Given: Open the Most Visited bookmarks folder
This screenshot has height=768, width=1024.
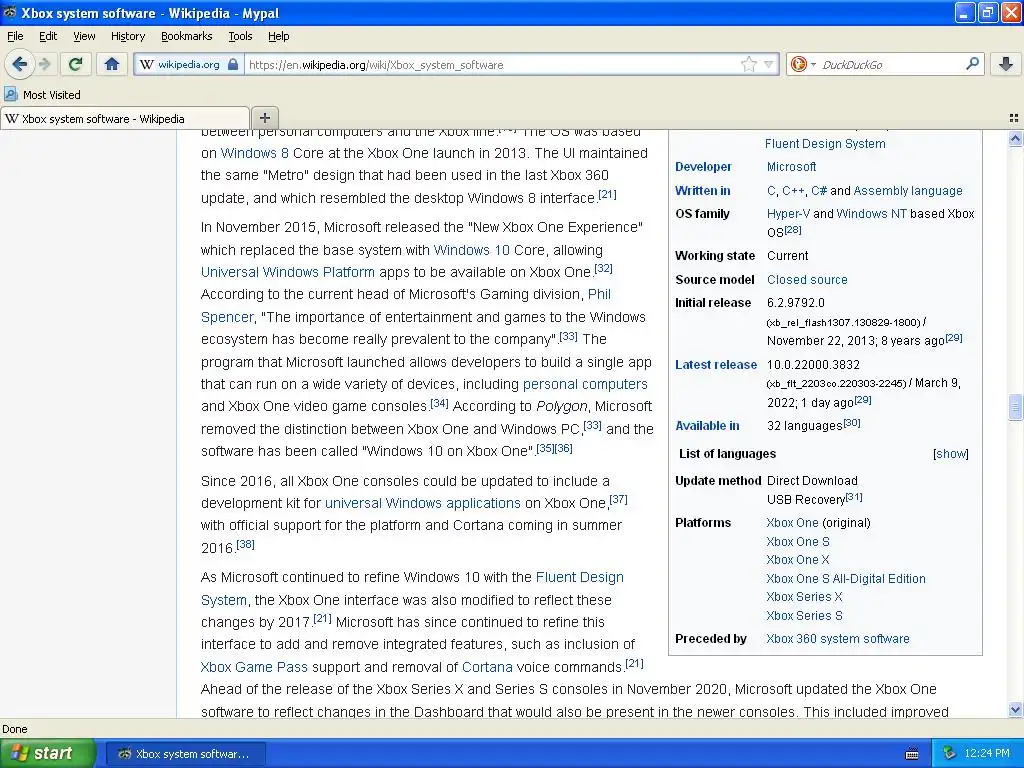Looking at the screenshot, I should [x=42, y=95].
